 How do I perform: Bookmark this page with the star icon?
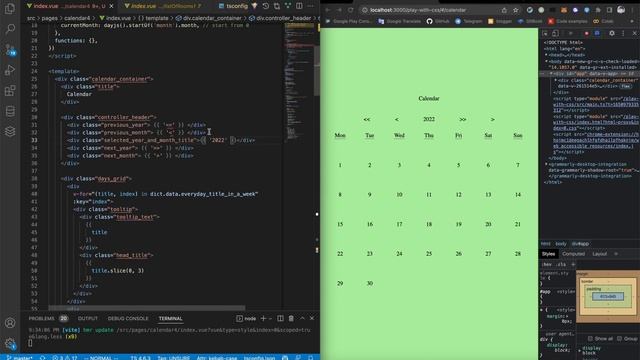(x=516, y=10)
